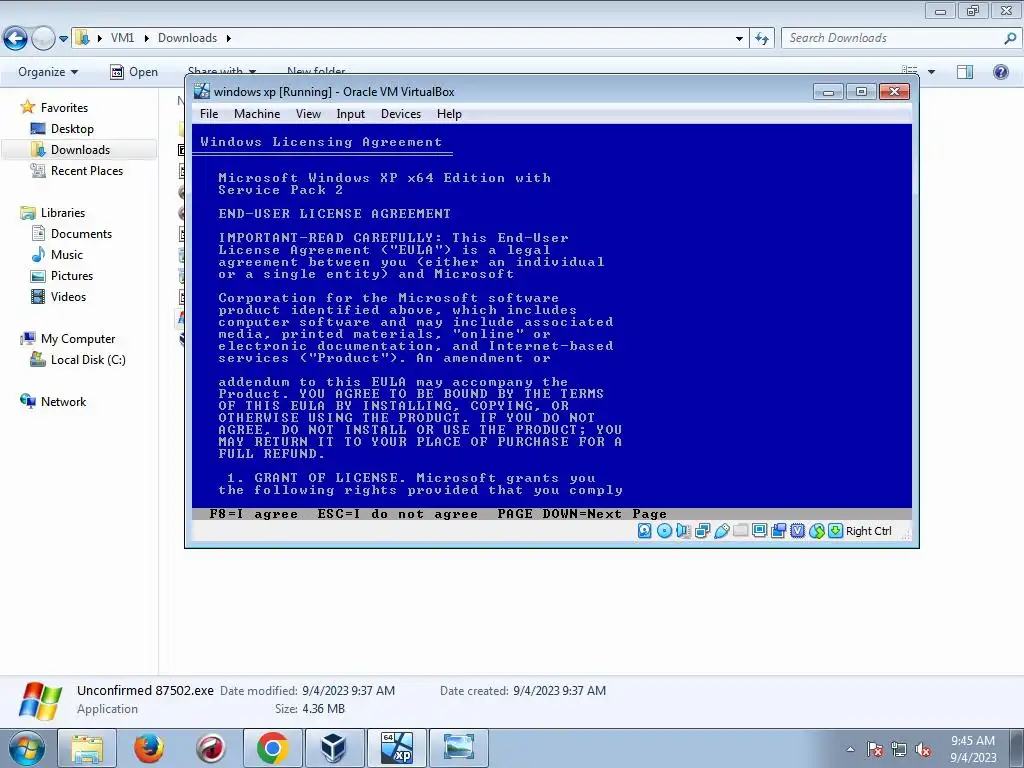Click the network adapters icon in VirtualBox status bar

(x=703, y=531)
